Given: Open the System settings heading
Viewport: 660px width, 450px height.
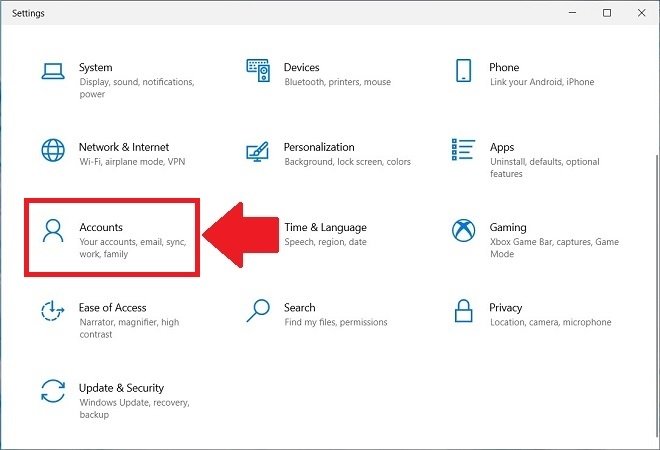Looking at the screenshot, I should coord(96,67).
